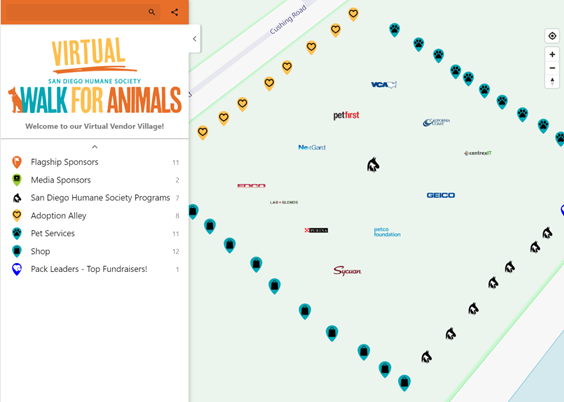Viewport: 564px width, 402px height.
Task: Open the Sycuan sponsor marker
Action: pos(347,271)
